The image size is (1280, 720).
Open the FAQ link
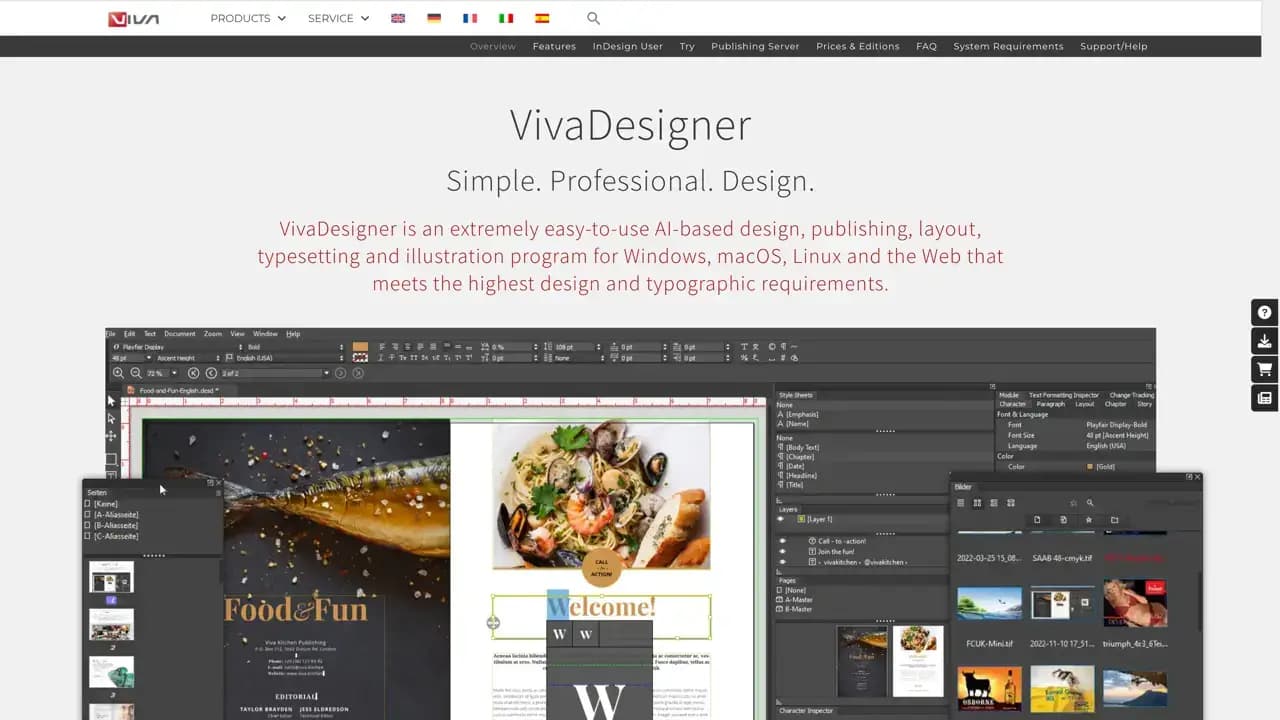pyautogui.click(x=926, y=46)
